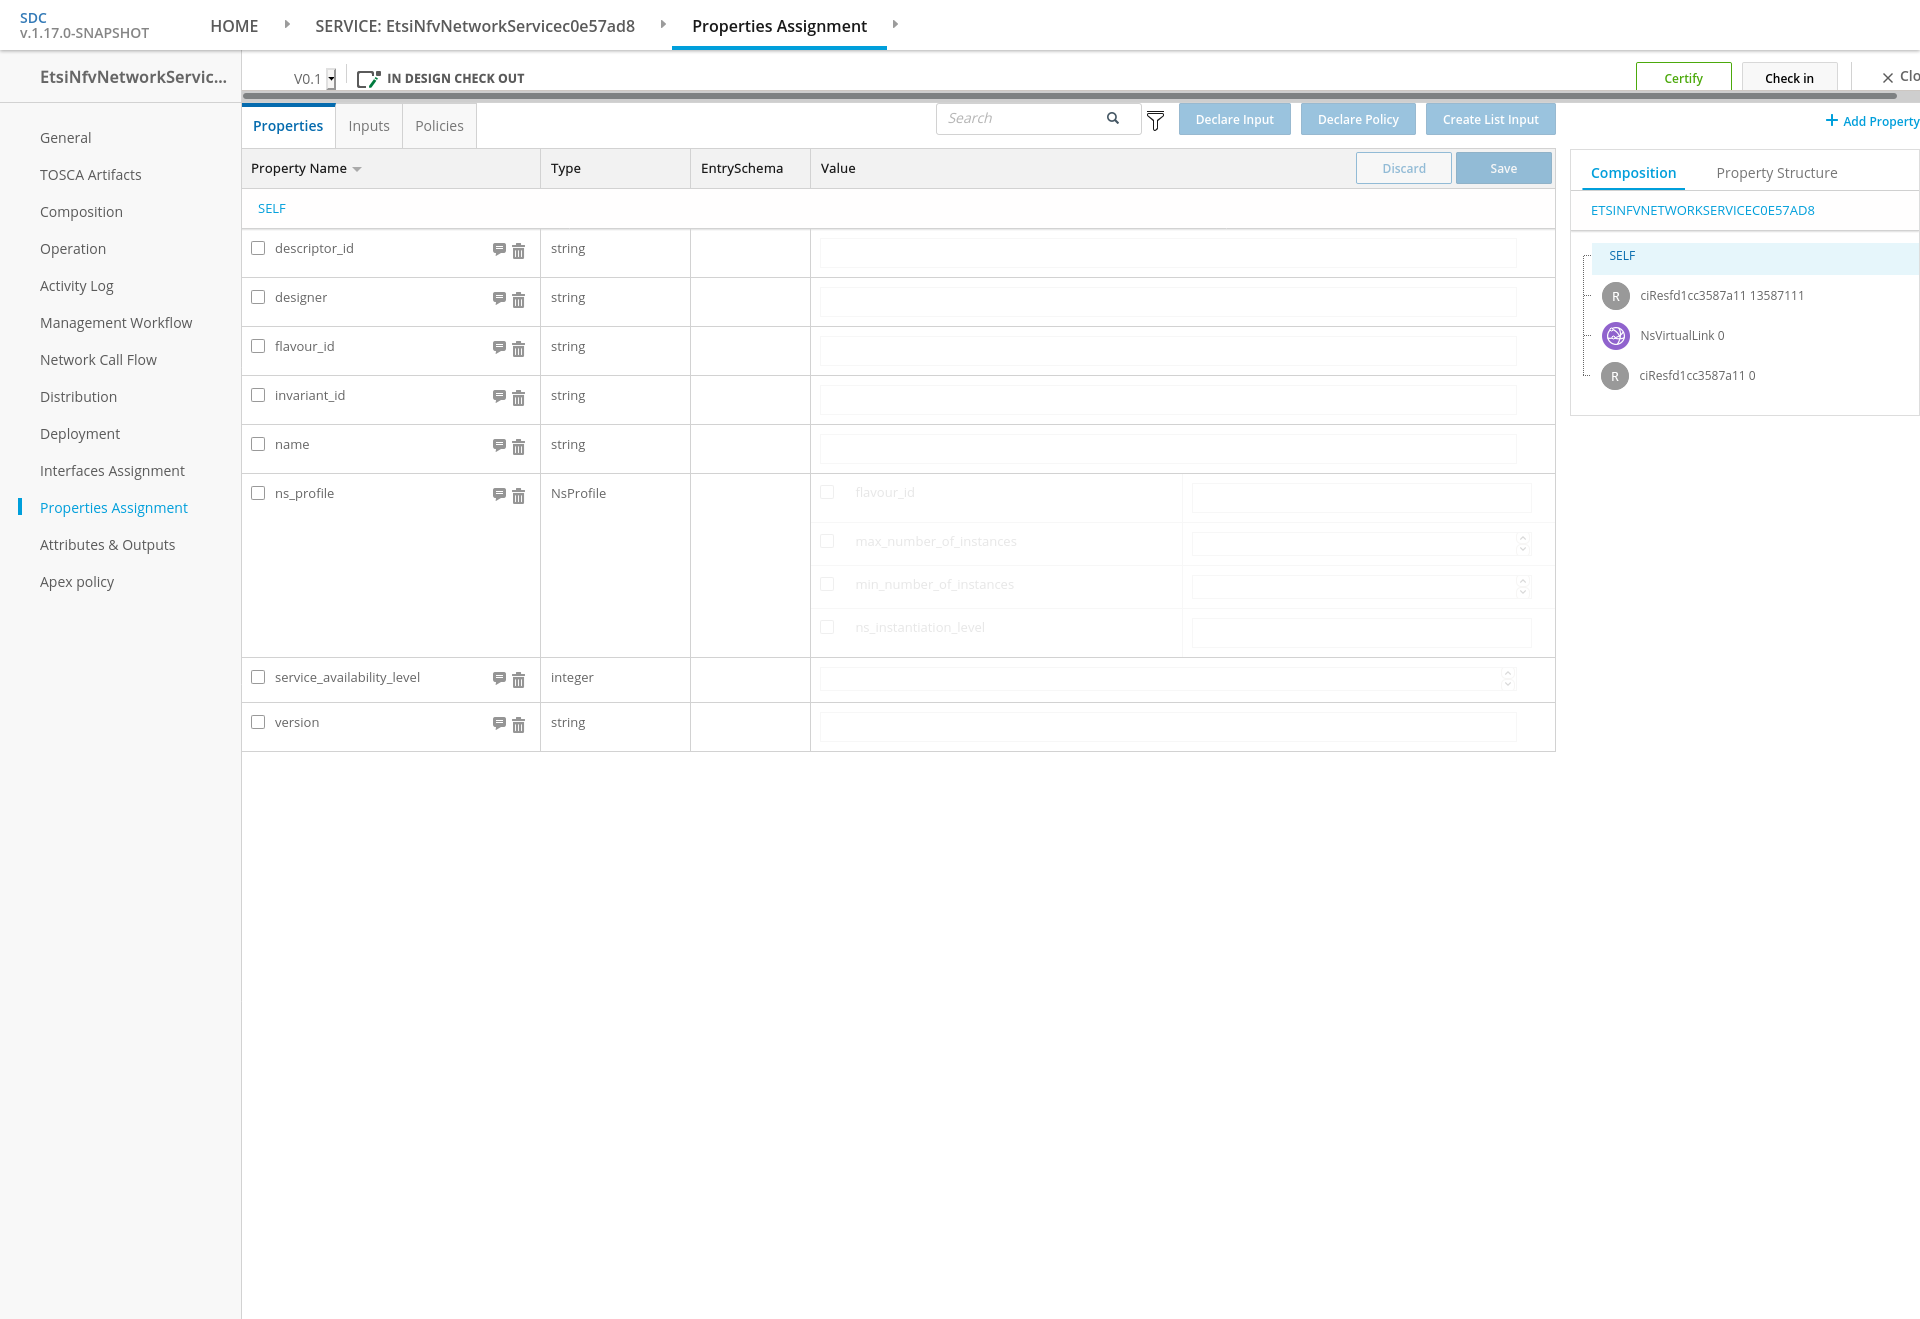The width and height of the screenshot is (1920, 1319).
Task: Delete the designer property via trash icon
Action: pos(518,300)
